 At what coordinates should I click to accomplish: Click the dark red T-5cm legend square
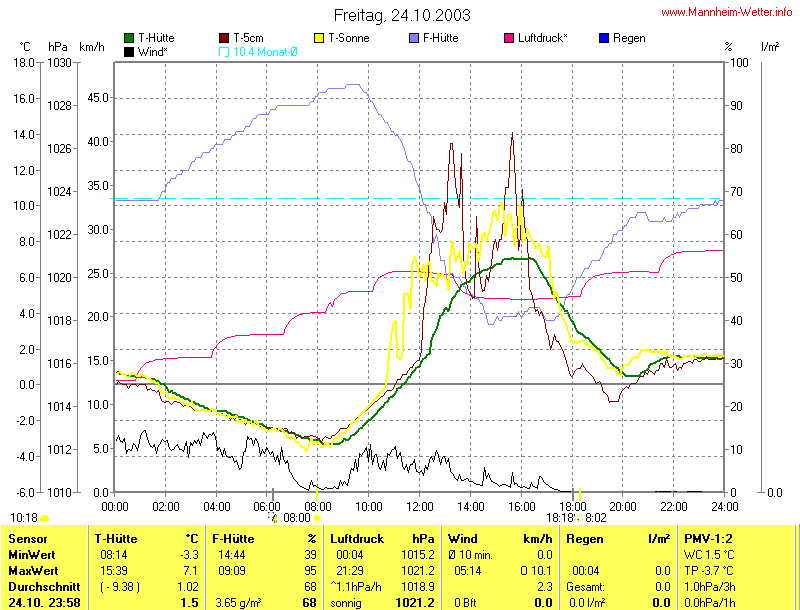coord(224,38)
